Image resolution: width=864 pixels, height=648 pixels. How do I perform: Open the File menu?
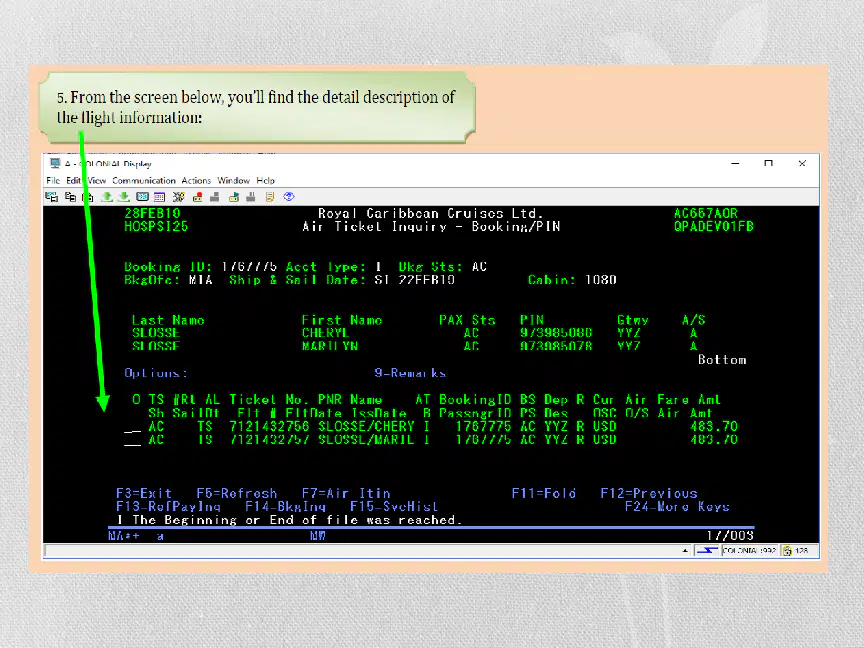pyautogui.click(x=53, y=180)
